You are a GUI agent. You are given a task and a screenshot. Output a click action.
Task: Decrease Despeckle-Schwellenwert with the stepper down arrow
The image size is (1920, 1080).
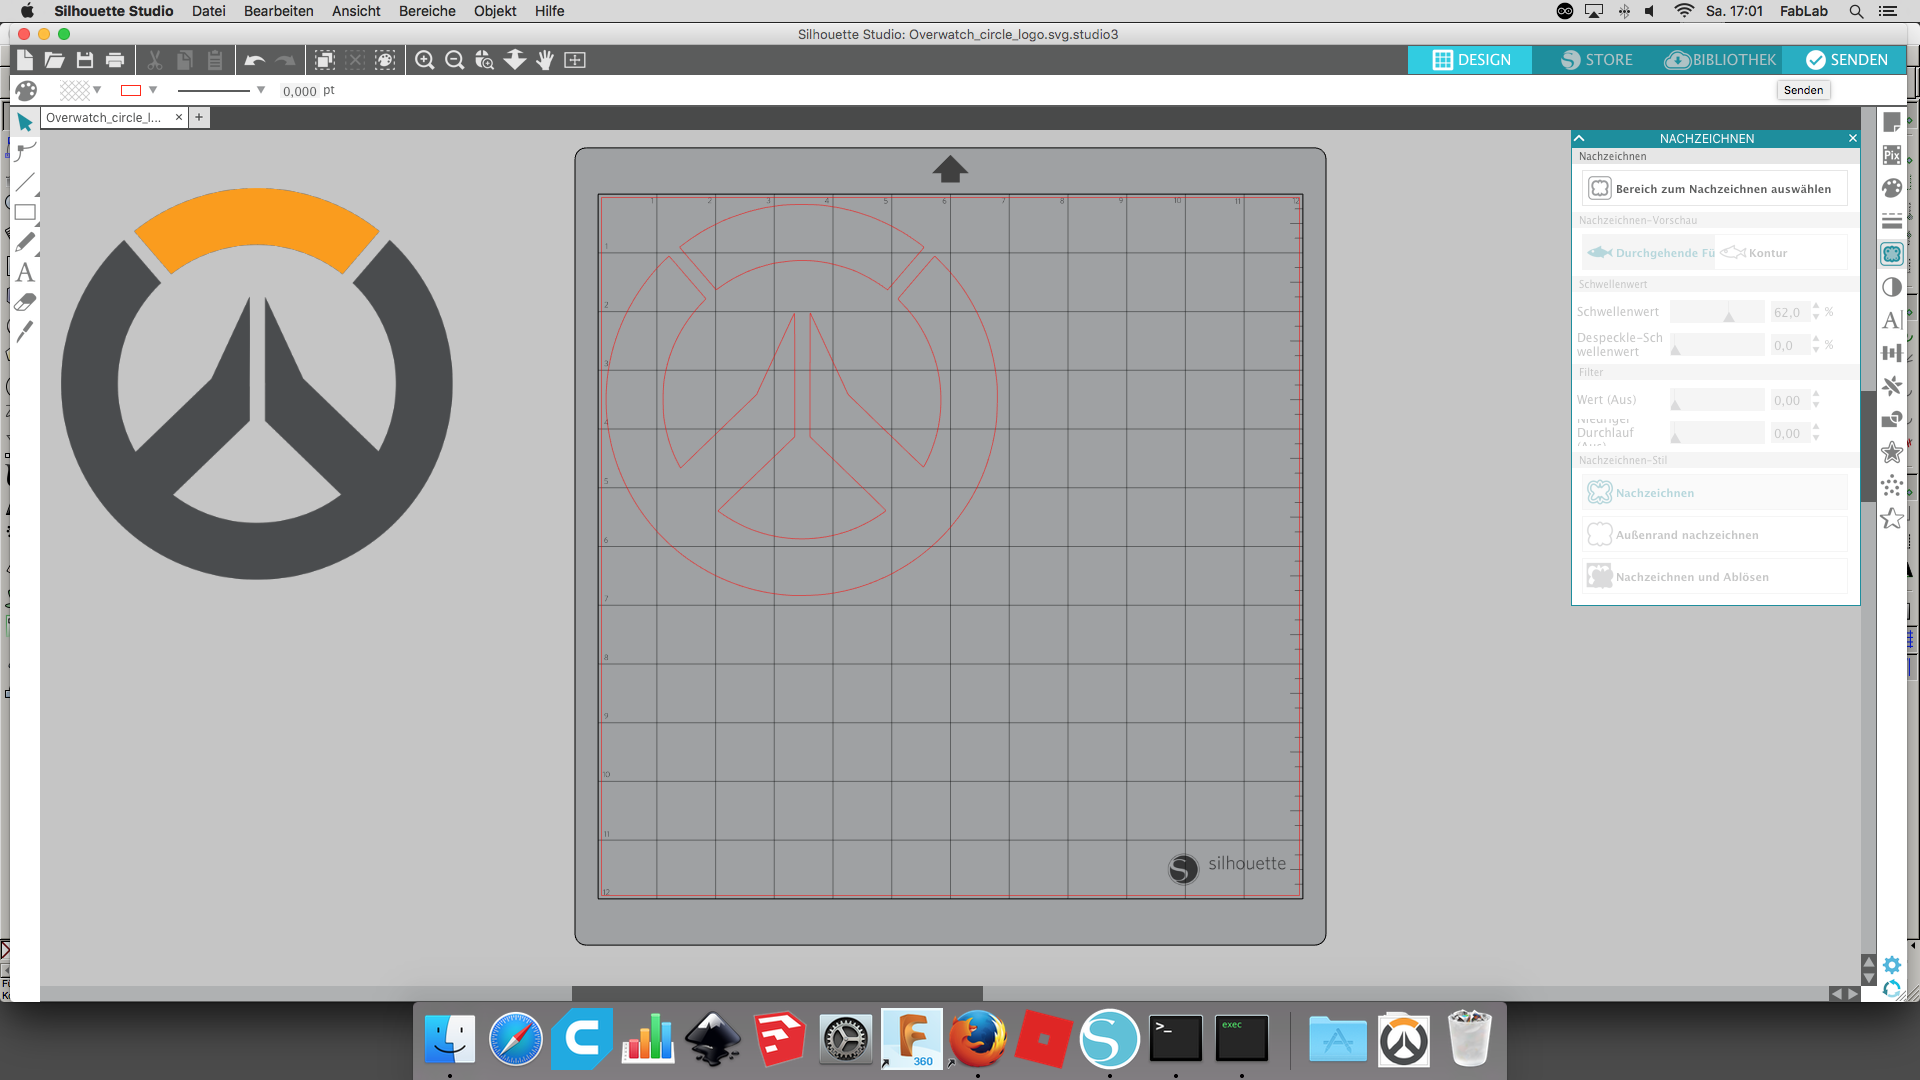click(1816, 350)
